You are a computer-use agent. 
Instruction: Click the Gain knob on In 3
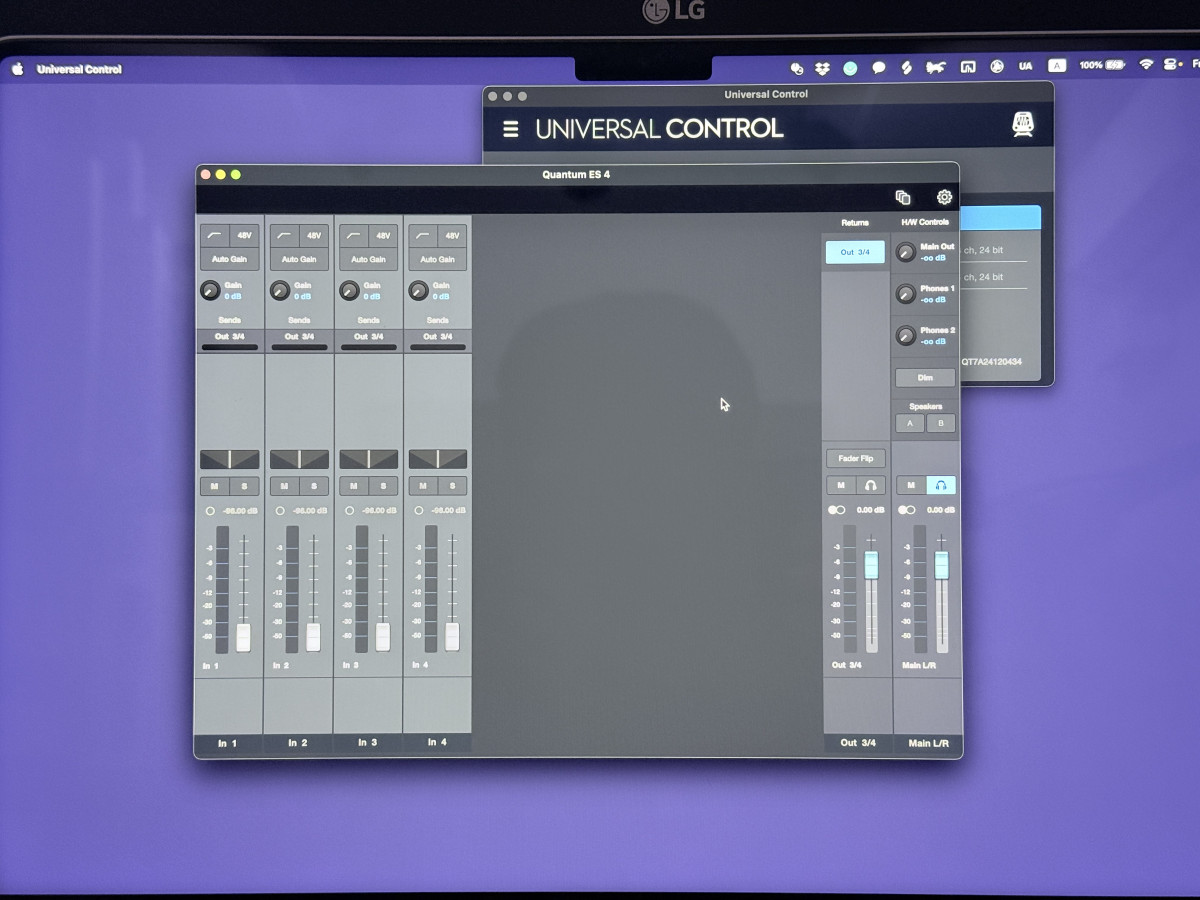349,291
